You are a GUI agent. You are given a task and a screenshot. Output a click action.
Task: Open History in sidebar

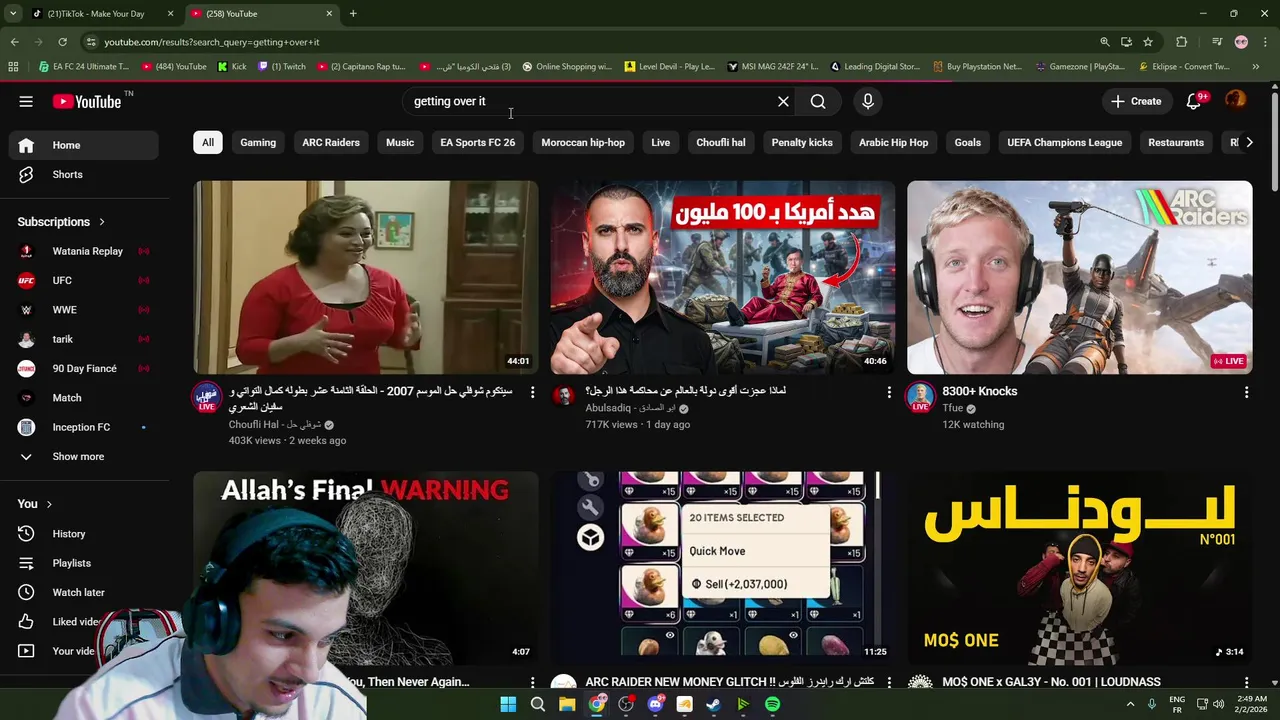tap(84, 534)
